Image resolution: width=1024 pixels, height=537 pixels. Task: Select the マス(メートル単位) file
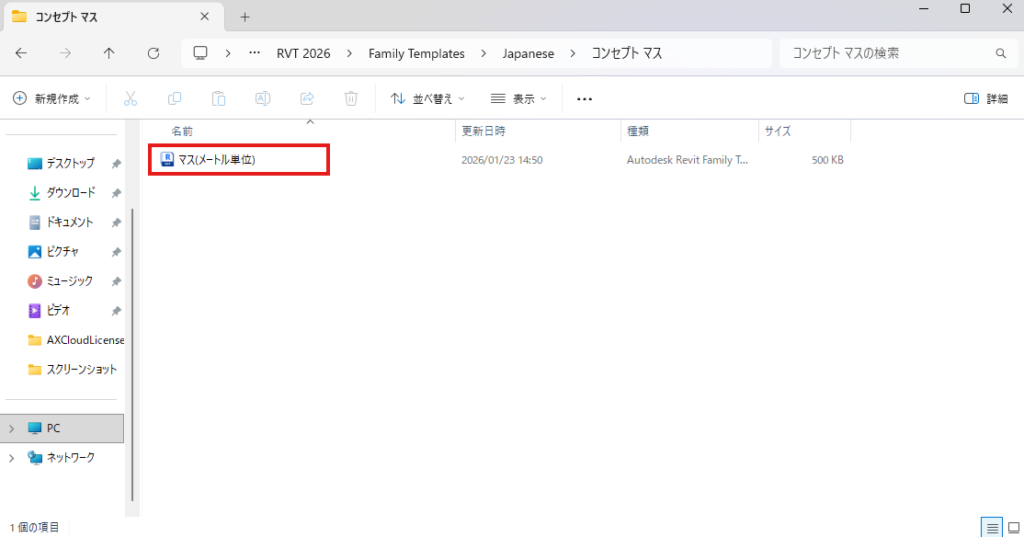pyautogui.click(x=217, y=160)
